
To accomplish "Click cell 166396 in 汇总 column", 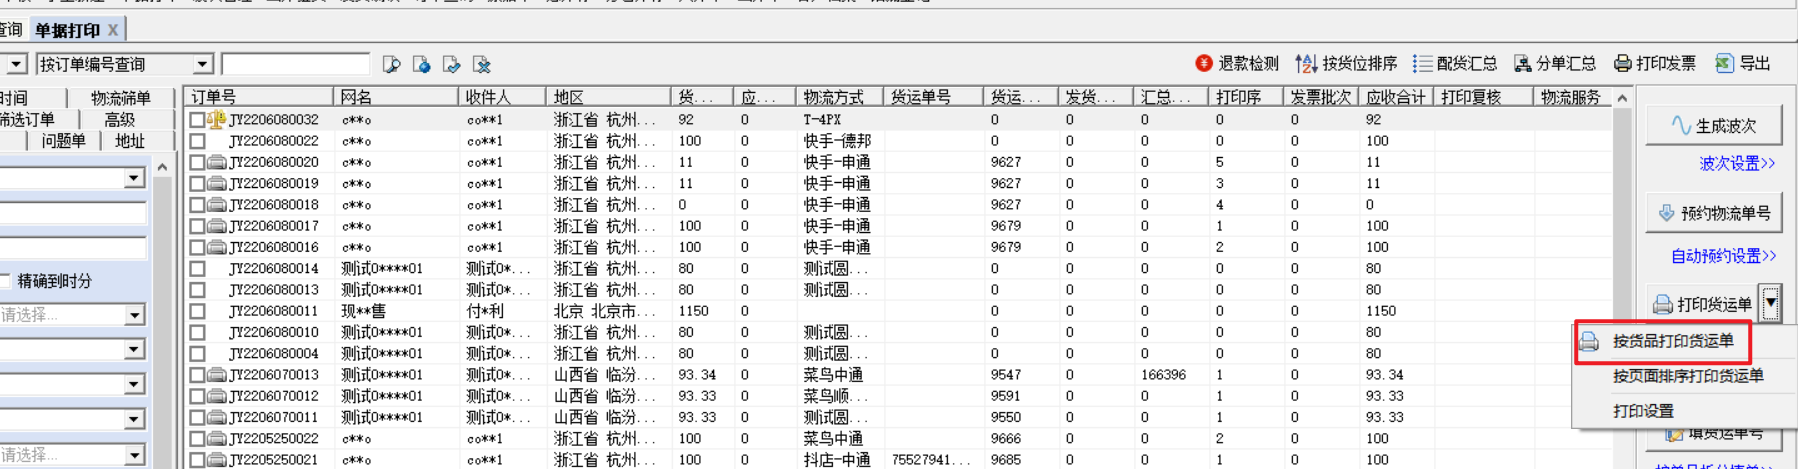I will 1163,375.
